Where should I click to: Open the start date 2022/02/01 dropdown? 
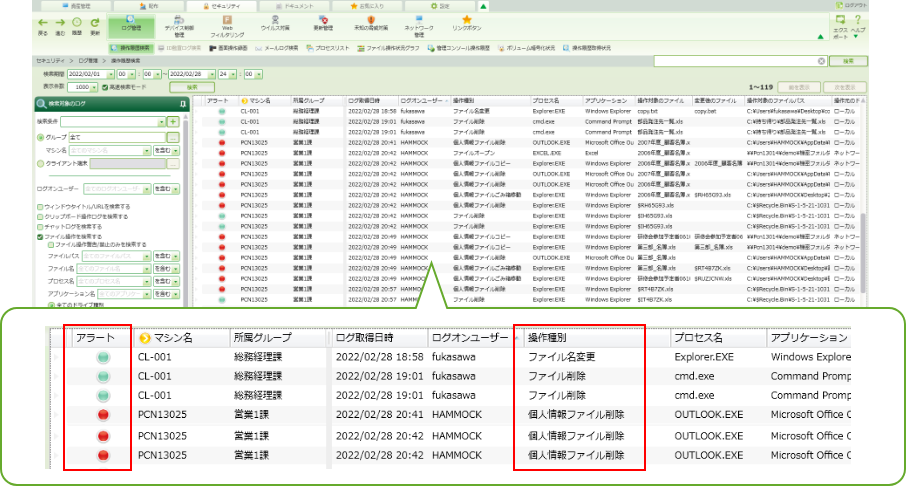[x=110, y=75]
